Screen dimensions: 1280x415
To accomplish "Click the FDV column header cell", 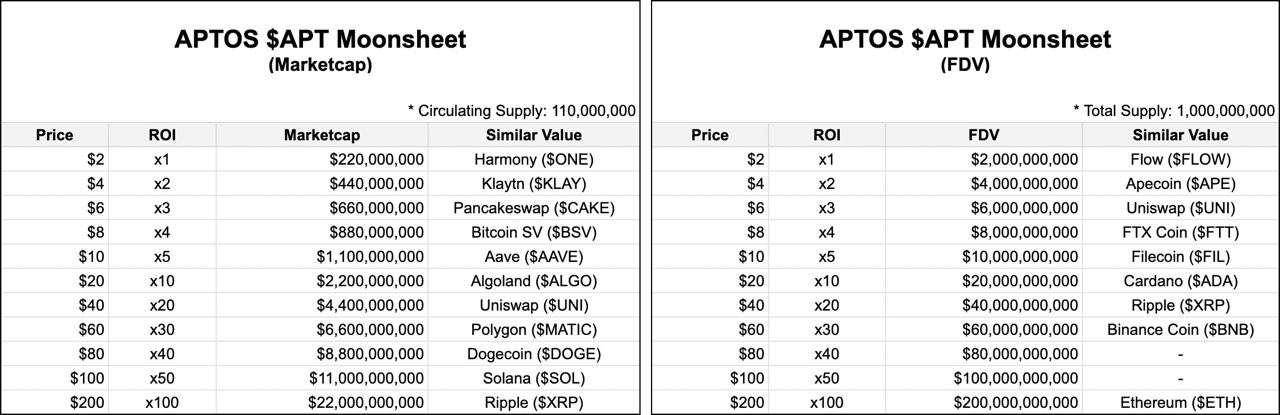I will [976, 135].
